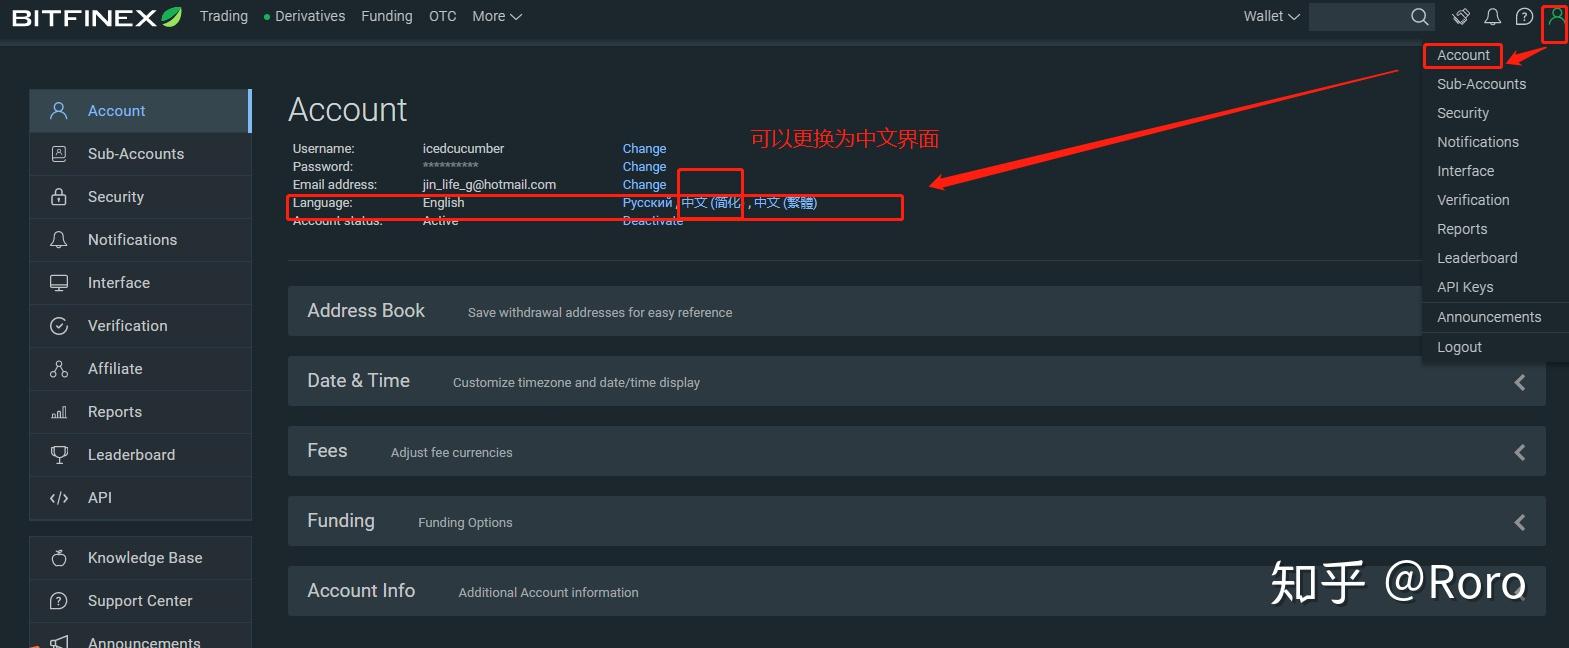Select Reports in user dropdown menu
Screen dimensions: 1569x648
coord(1462,229)
